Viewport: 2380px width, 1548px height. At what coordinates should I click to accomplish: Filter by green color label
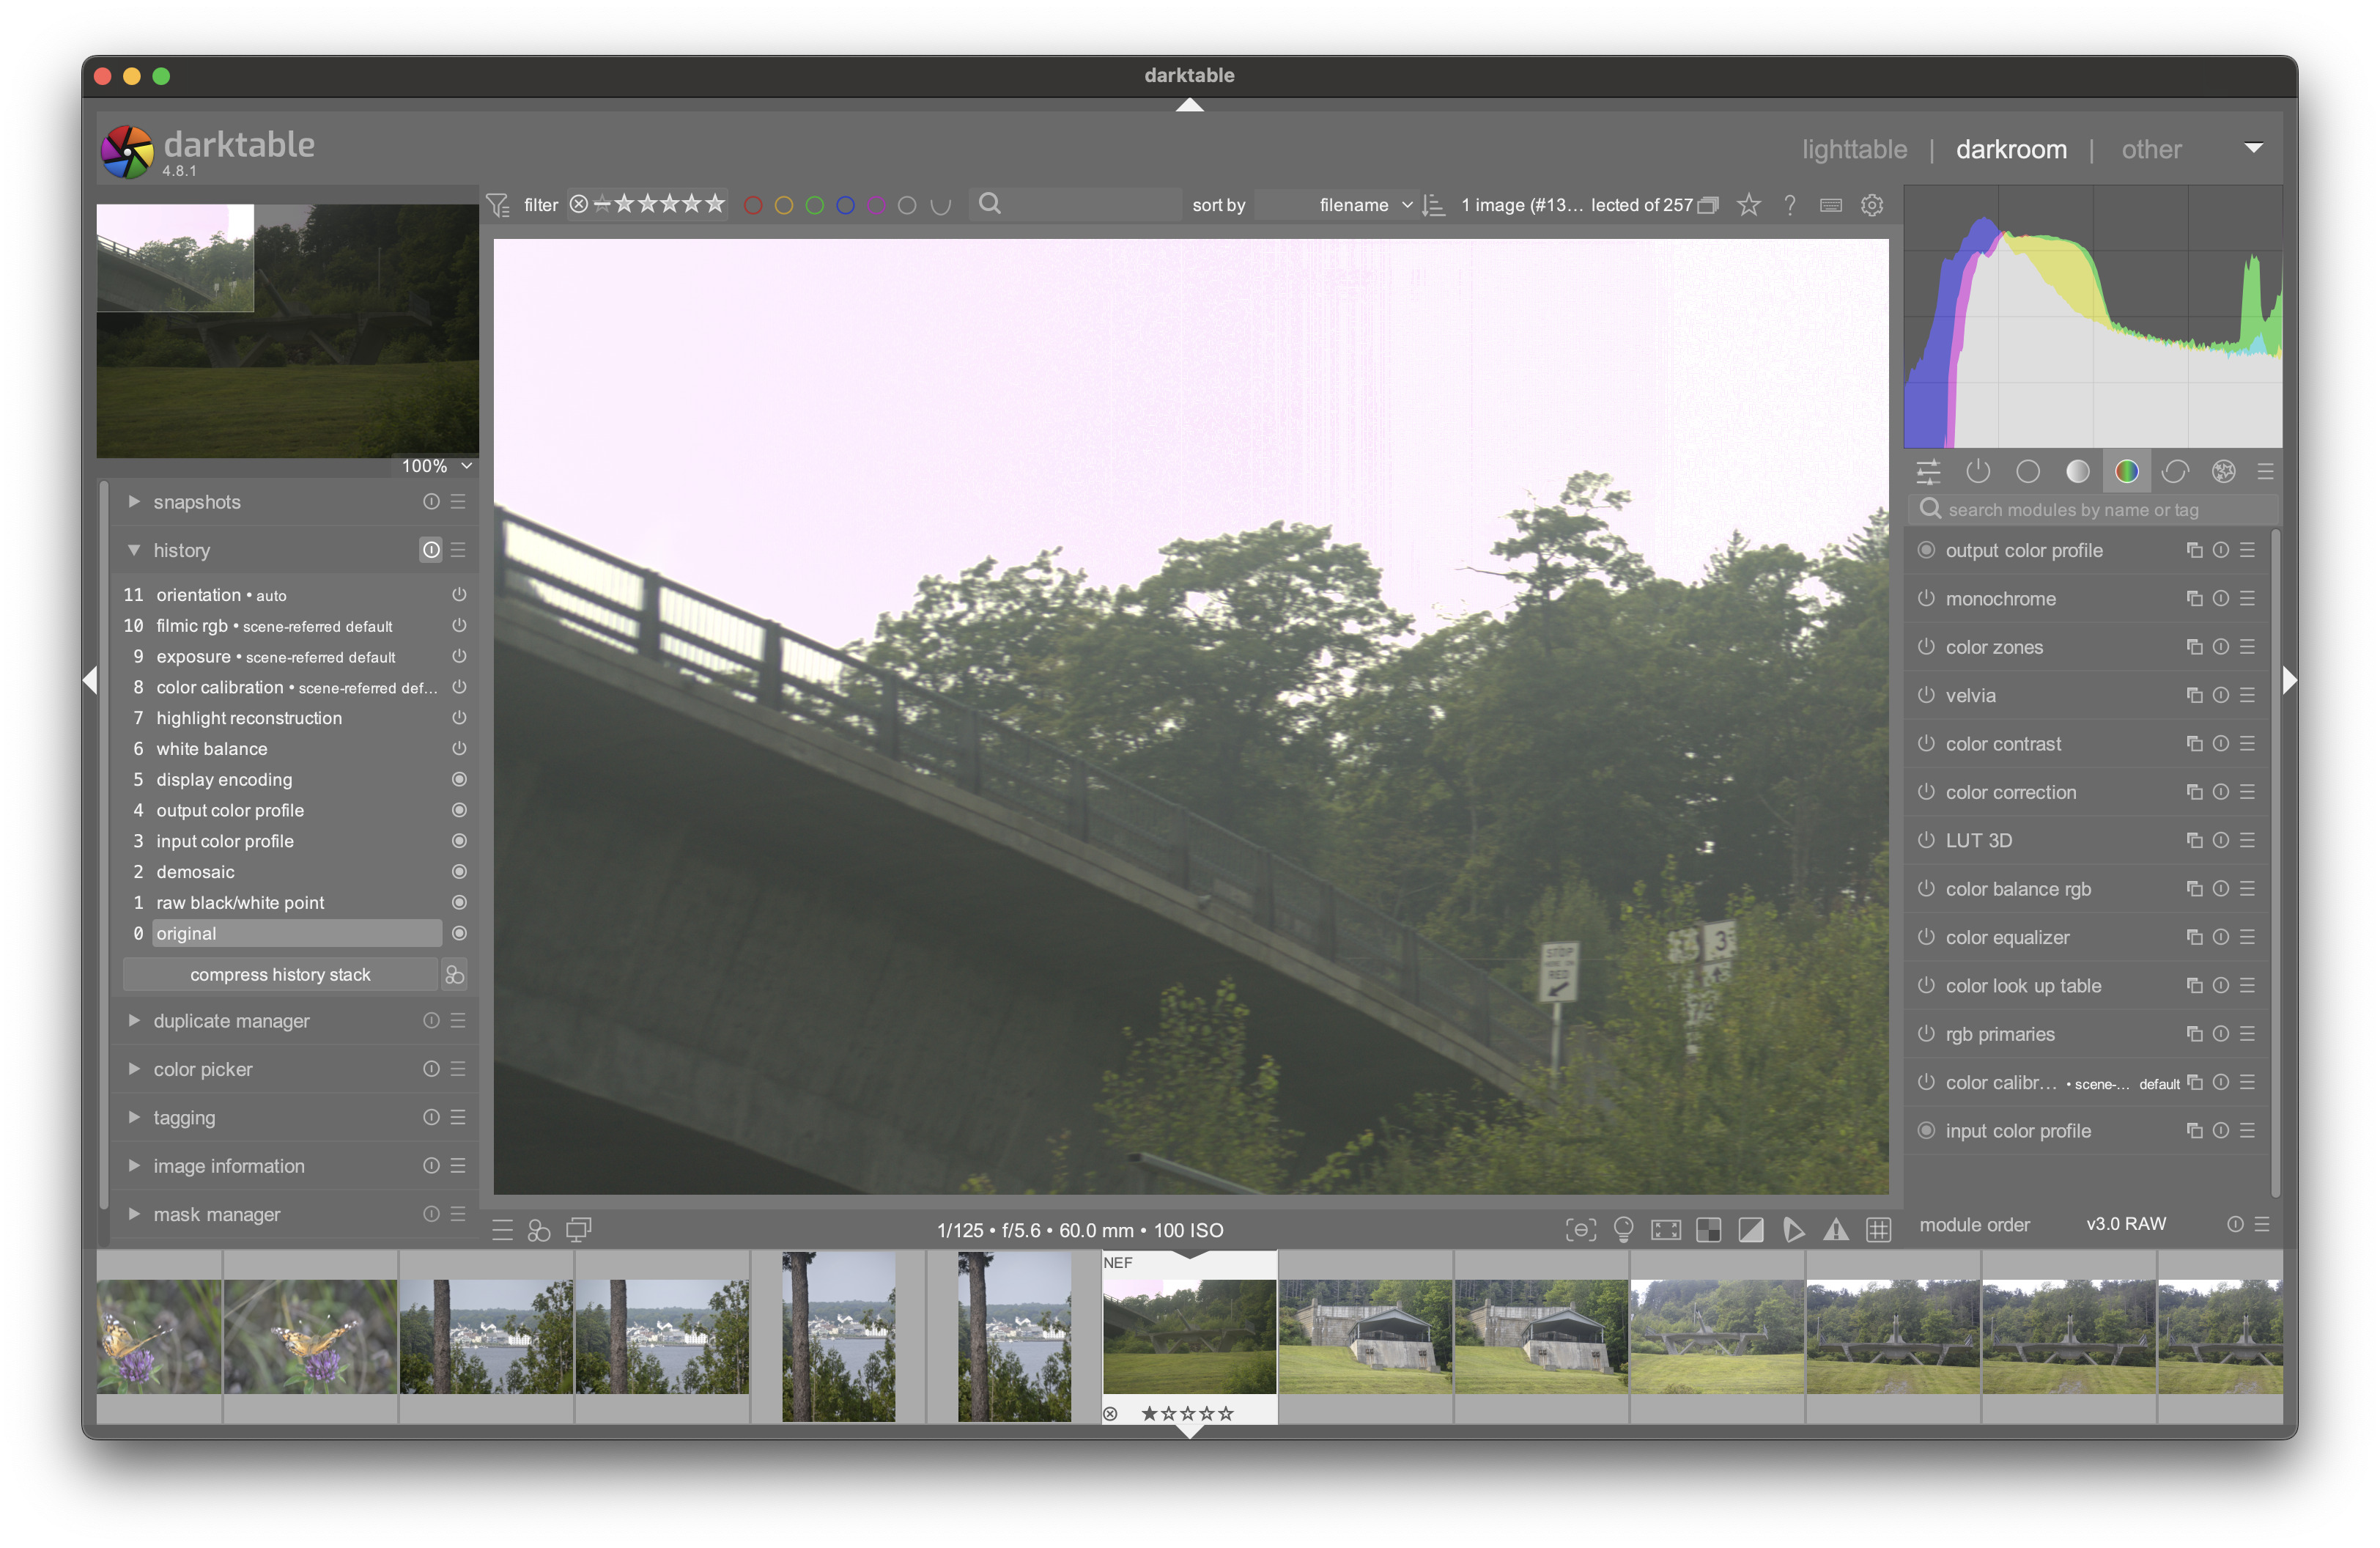814,205
